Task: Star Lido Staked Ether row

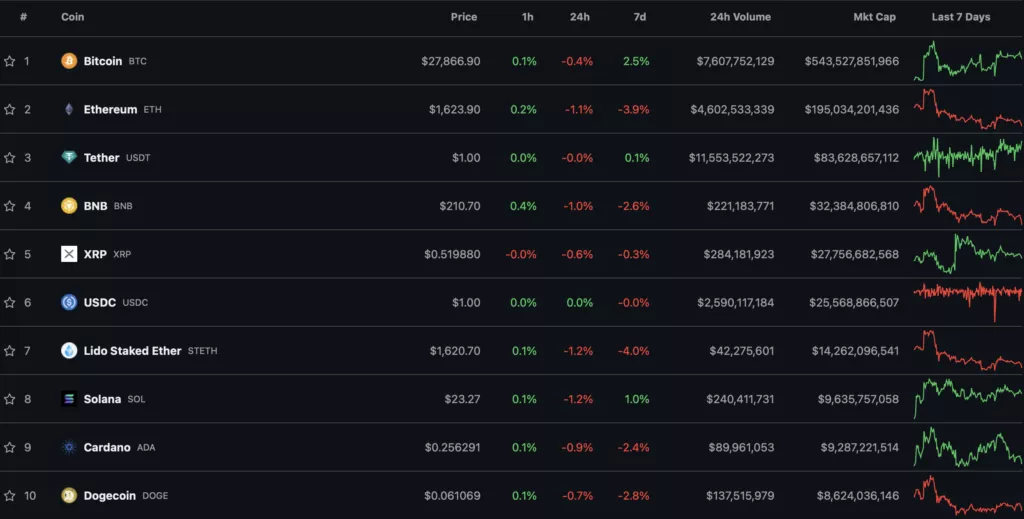Action: (x=10, y=351)
